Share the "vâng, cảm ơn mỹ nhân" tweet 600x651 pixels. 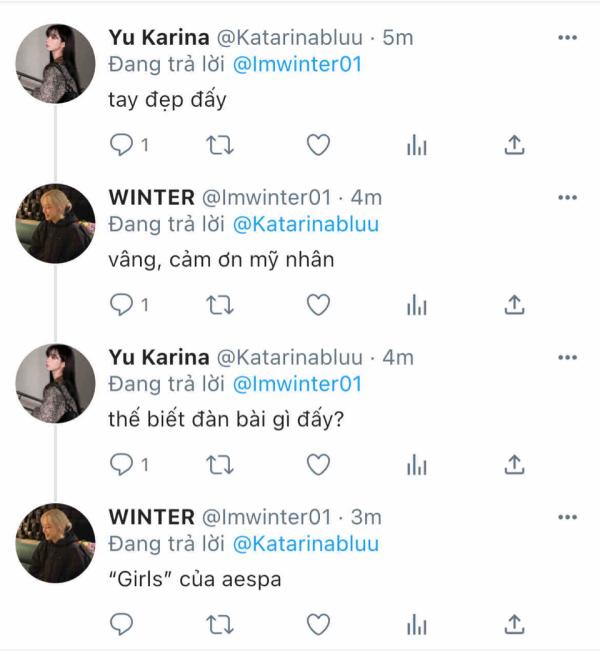click(x=514, y=304)
